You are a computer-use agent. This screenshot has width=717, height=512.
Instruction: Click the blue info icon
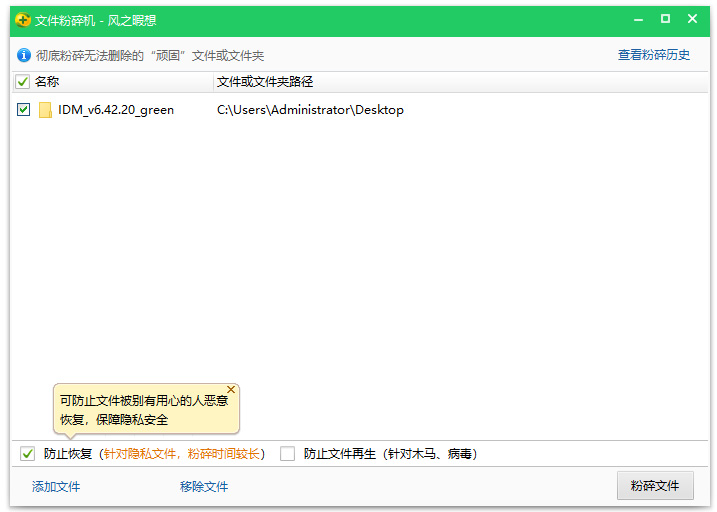[x=24, y=55]
